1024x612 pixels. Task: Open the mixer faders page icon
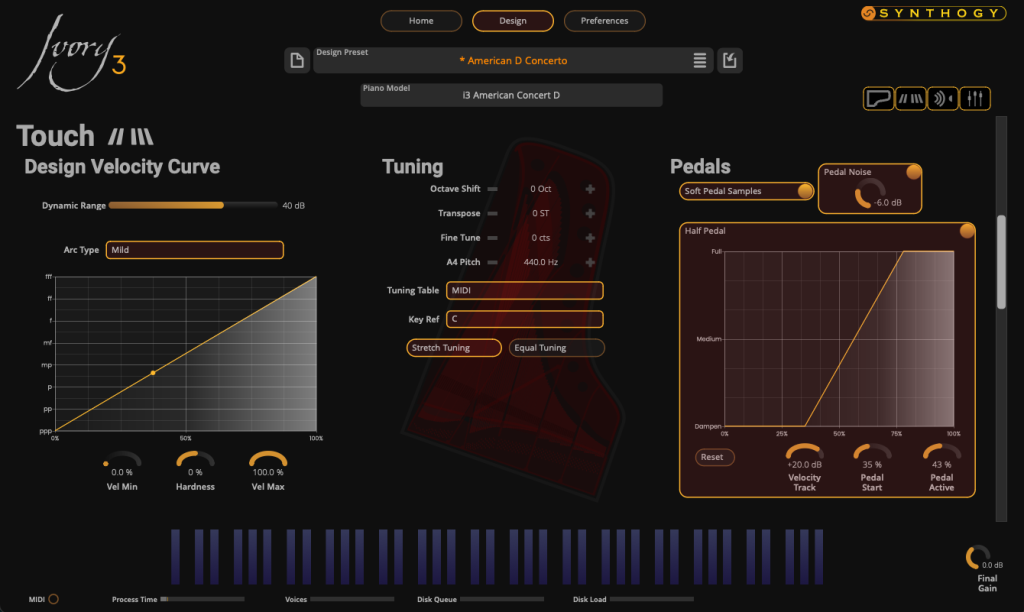coord(975,99)
